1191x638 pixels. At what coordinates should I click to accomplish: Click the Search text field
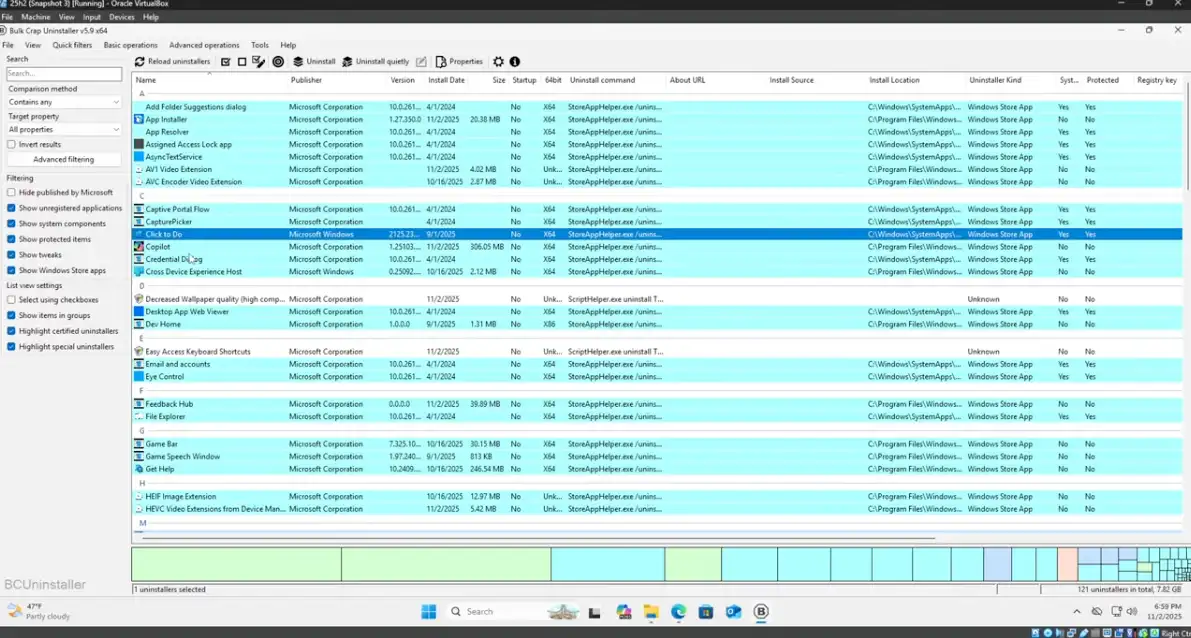pyautogui.click(x=63, y=74)
